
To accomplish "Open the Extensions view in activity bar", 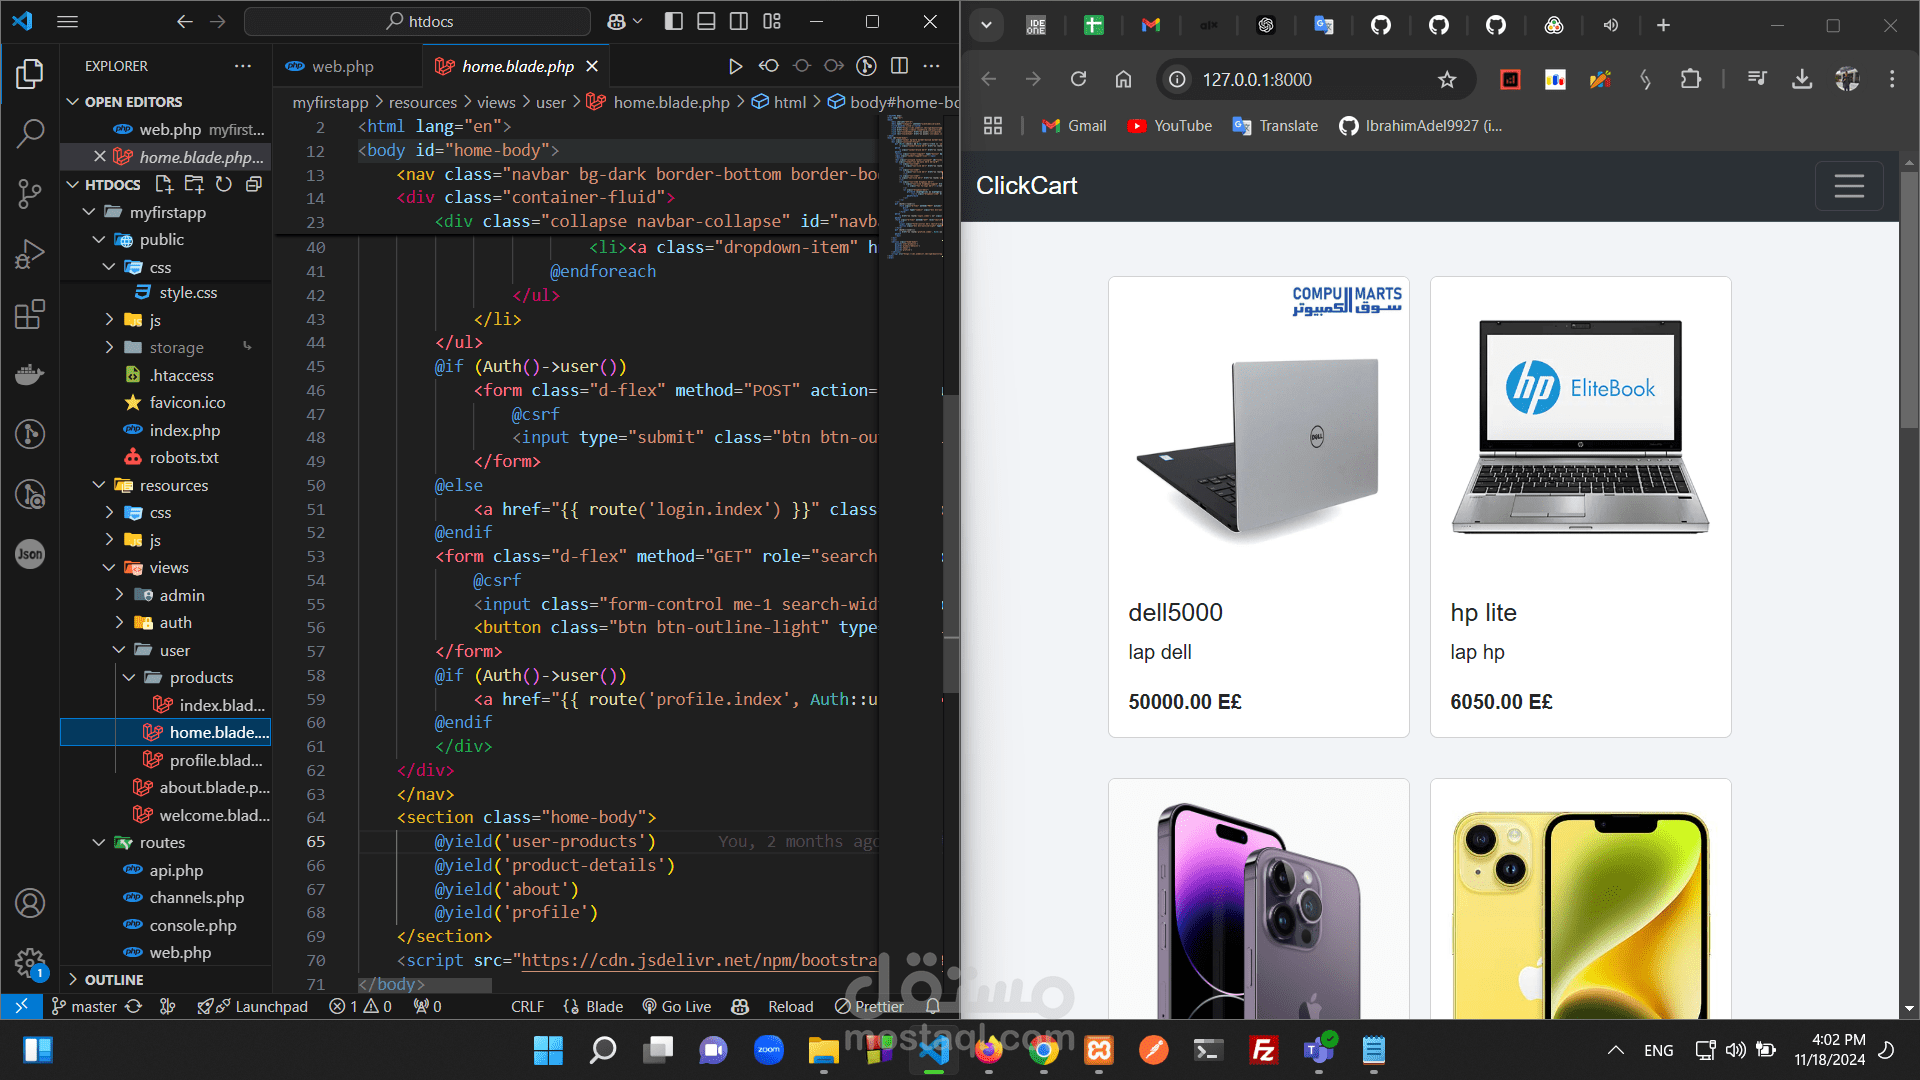I will 30,314.
